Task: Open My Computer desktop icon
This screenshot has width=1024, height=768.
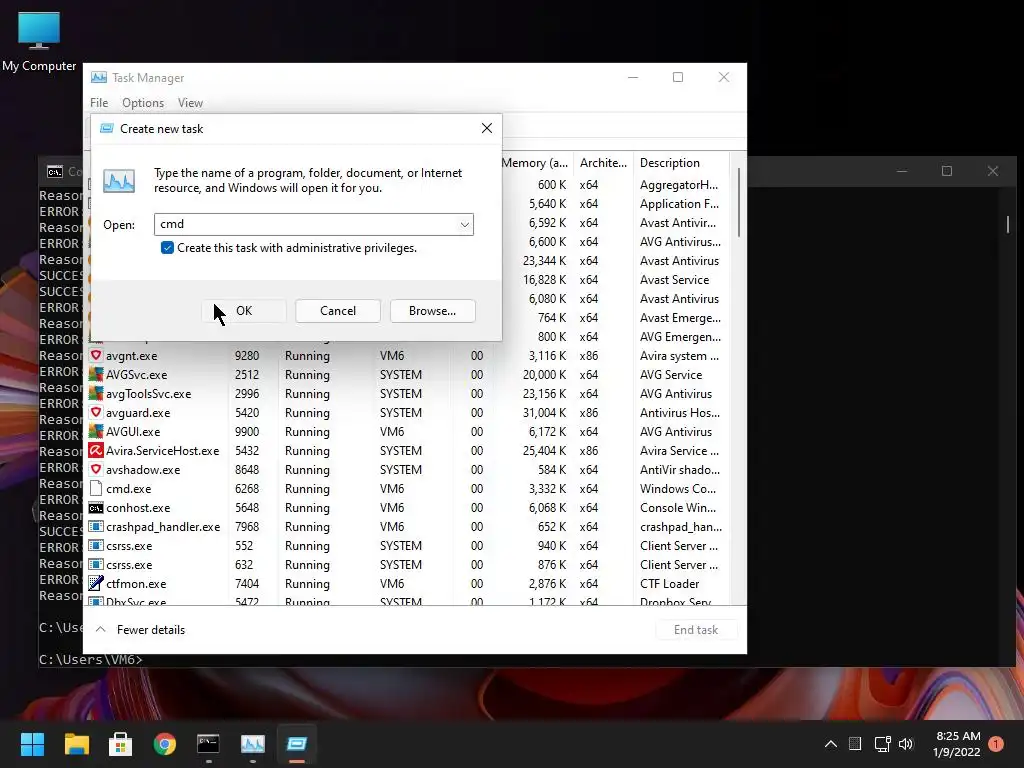Action: pos(39,40)
